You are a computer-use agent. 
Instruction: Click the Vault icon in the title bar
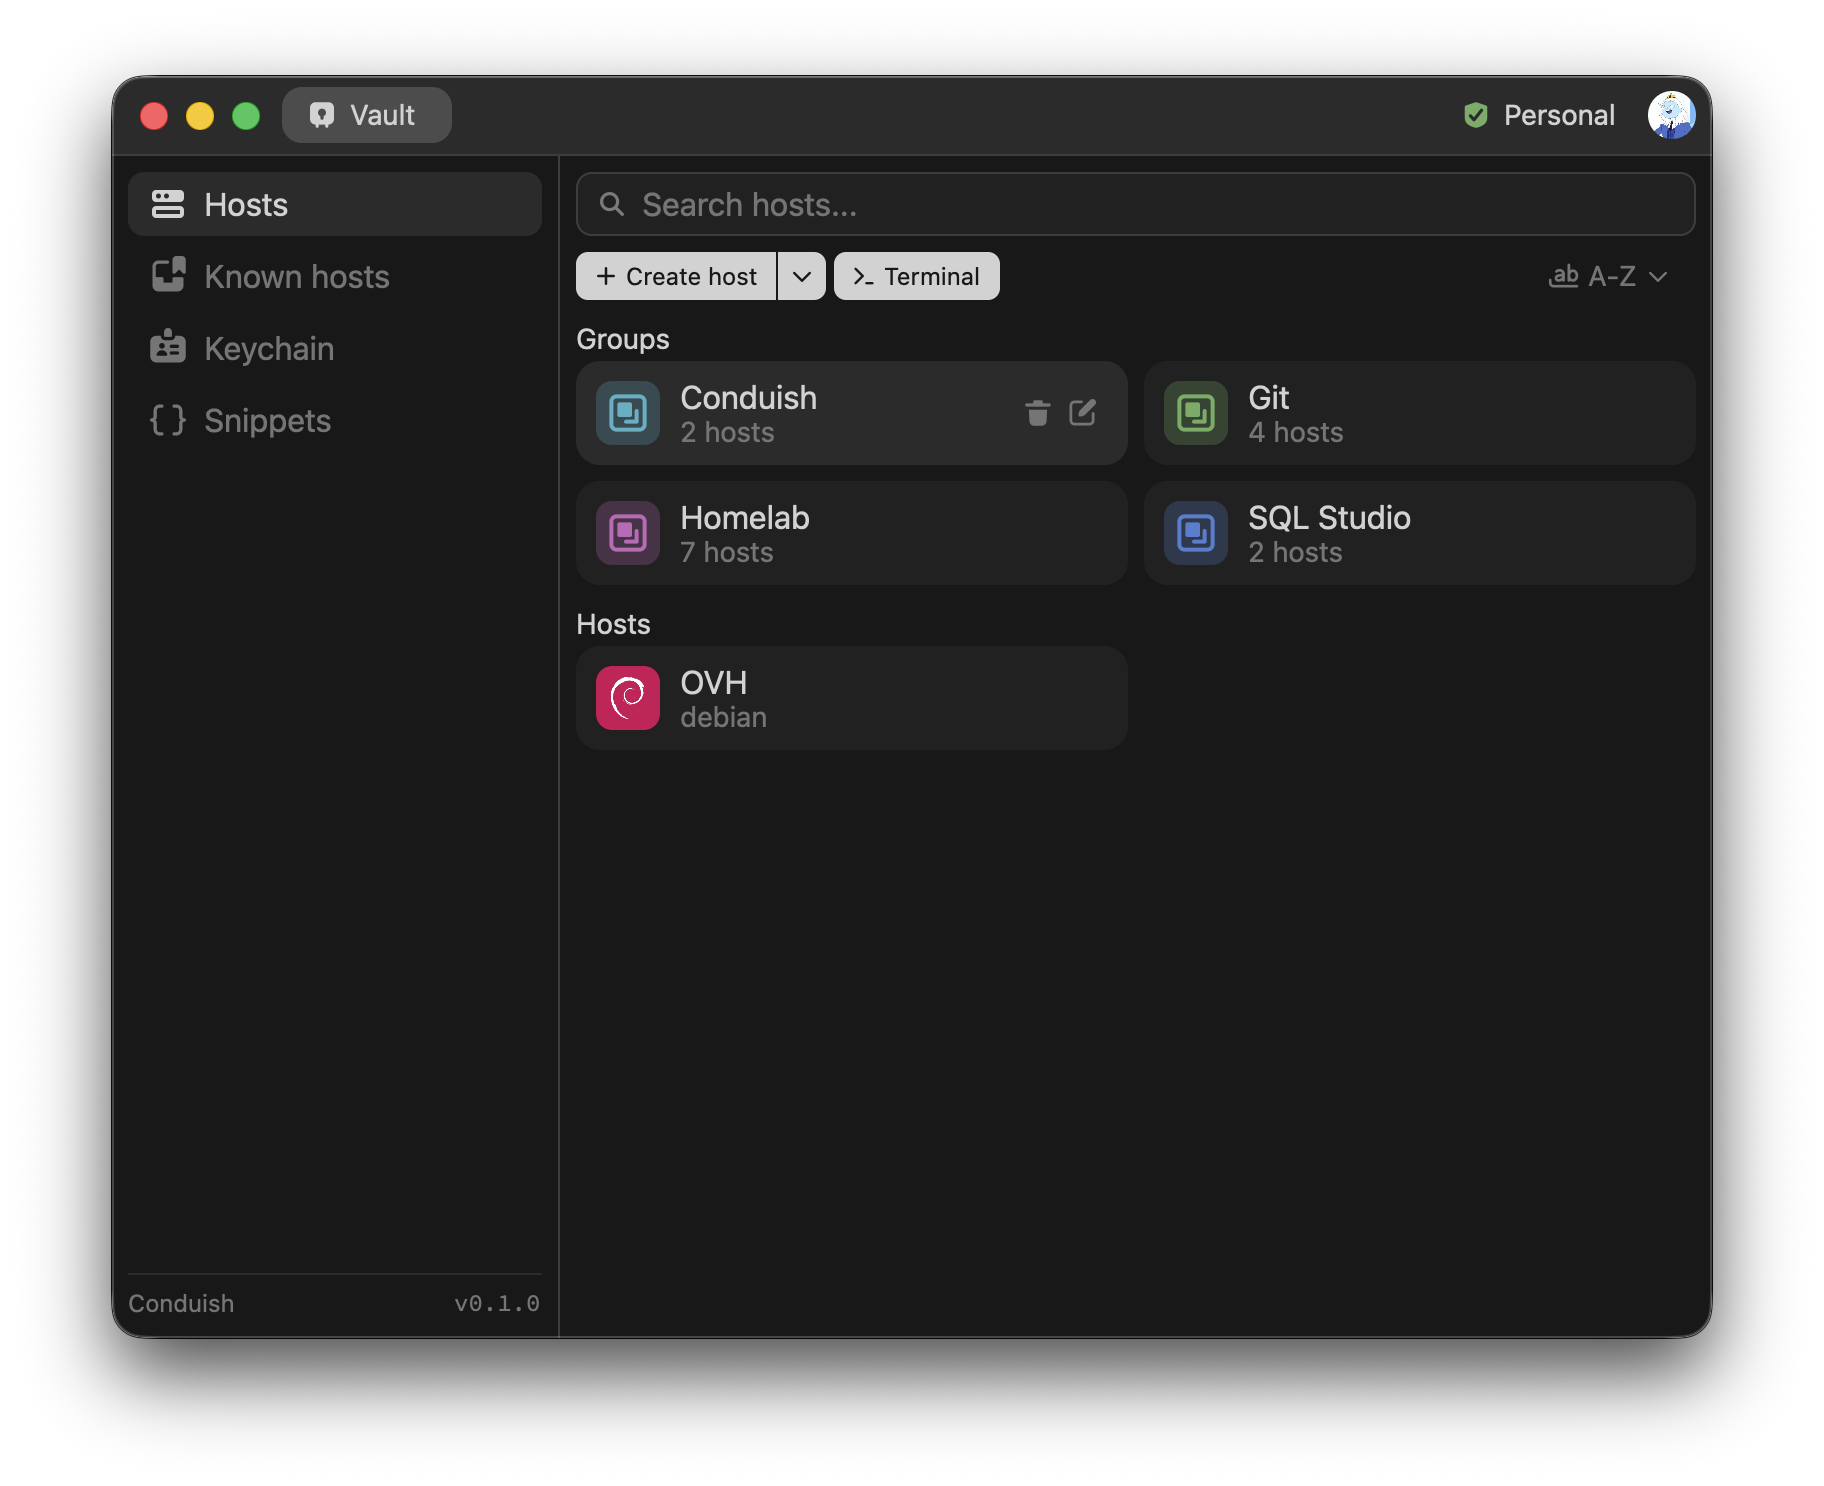(x=321, y=115)
